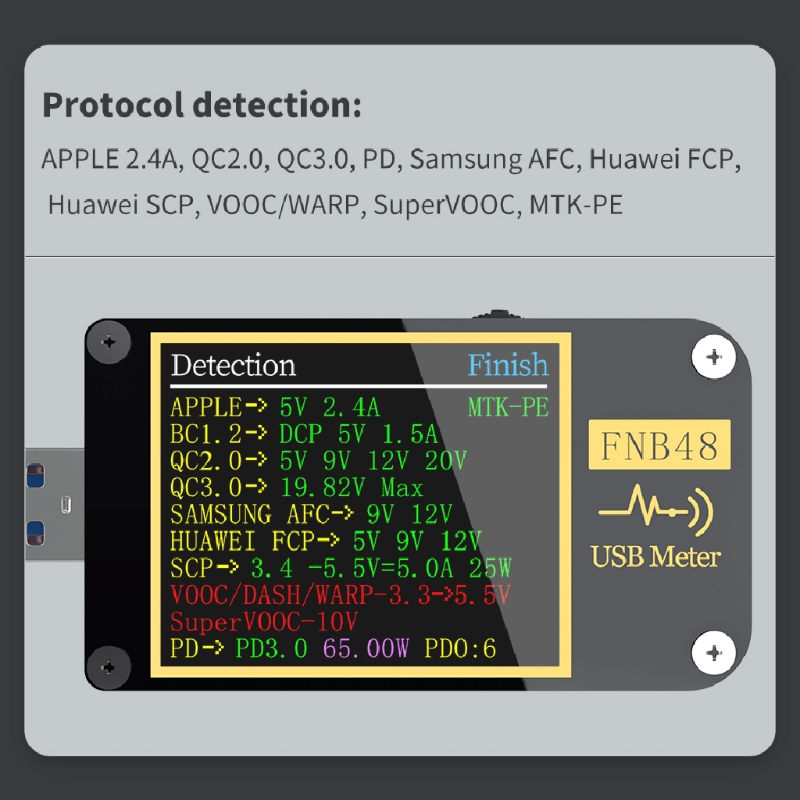Click the top-left black screw
The width and height of the screenshot is (800, 800).
tap(108, 342)
